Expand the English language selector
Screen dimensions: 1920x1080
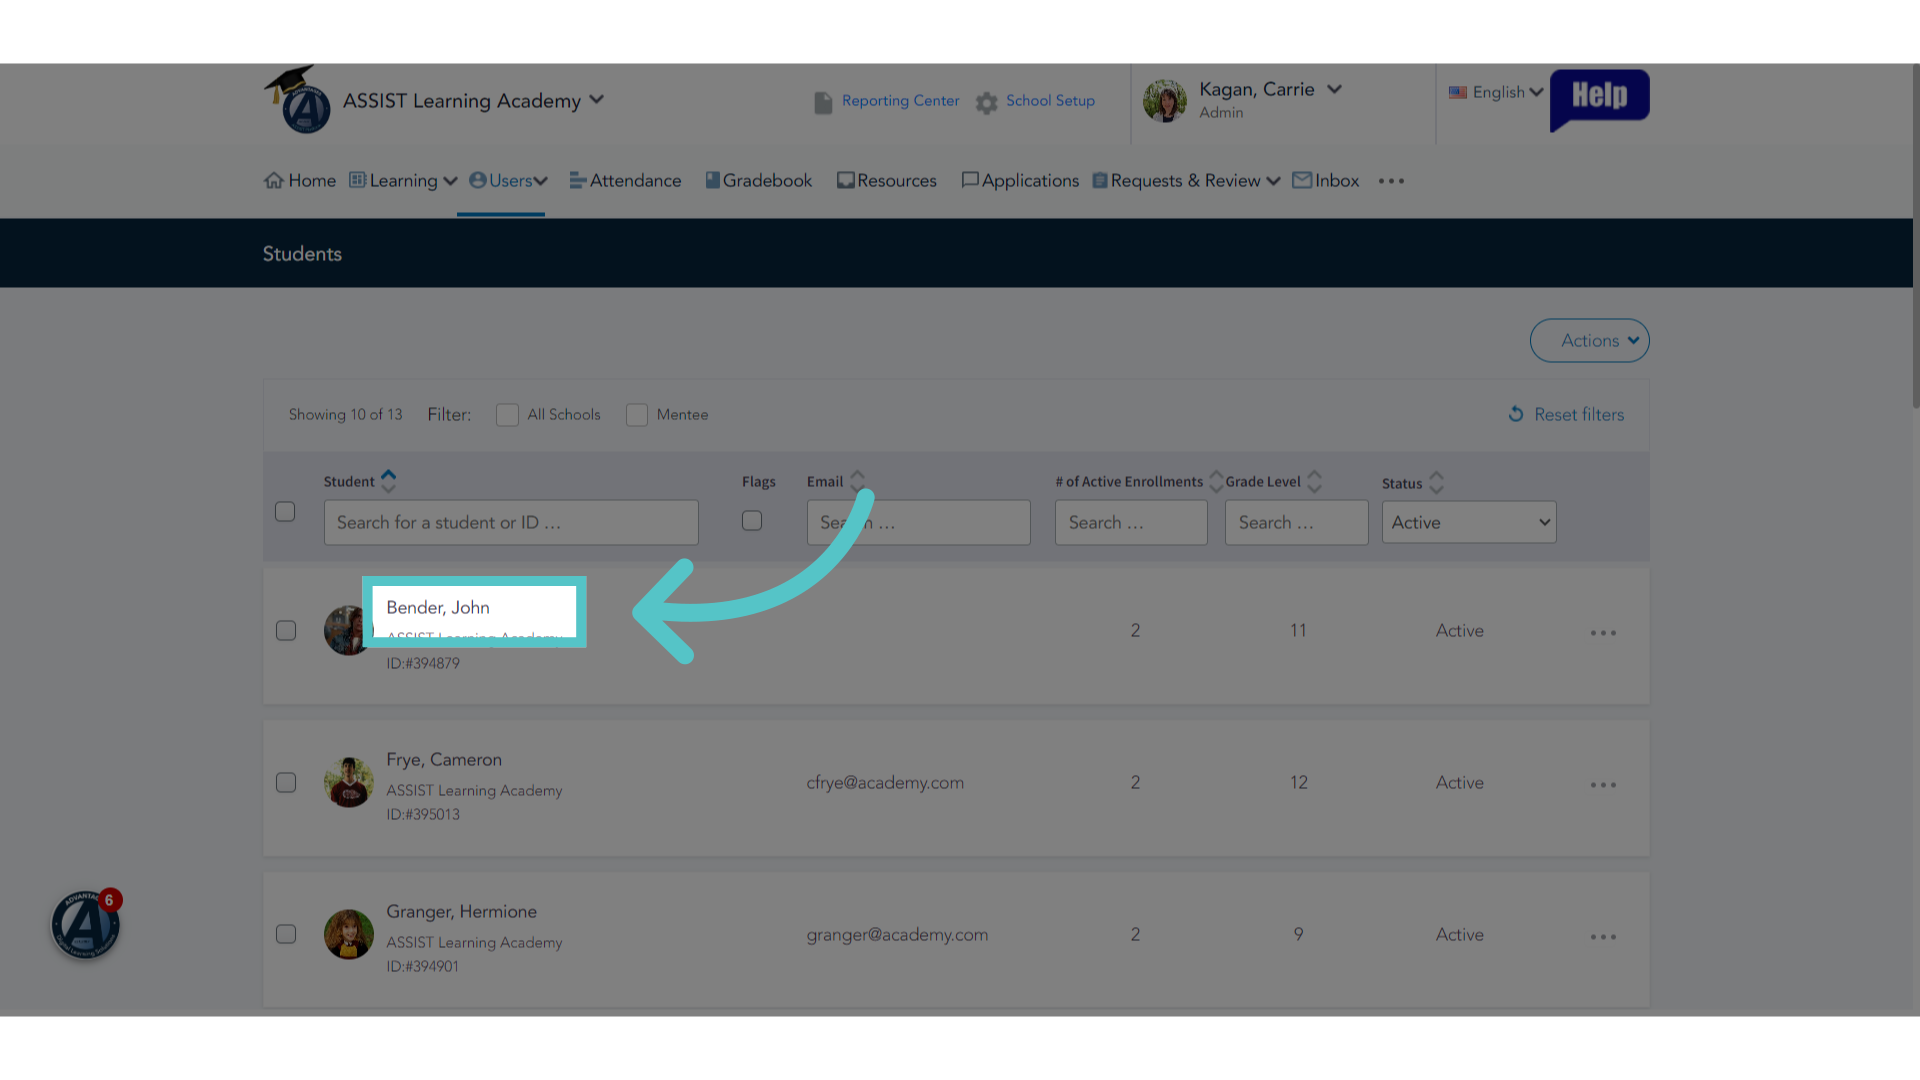click(1496, 92)
